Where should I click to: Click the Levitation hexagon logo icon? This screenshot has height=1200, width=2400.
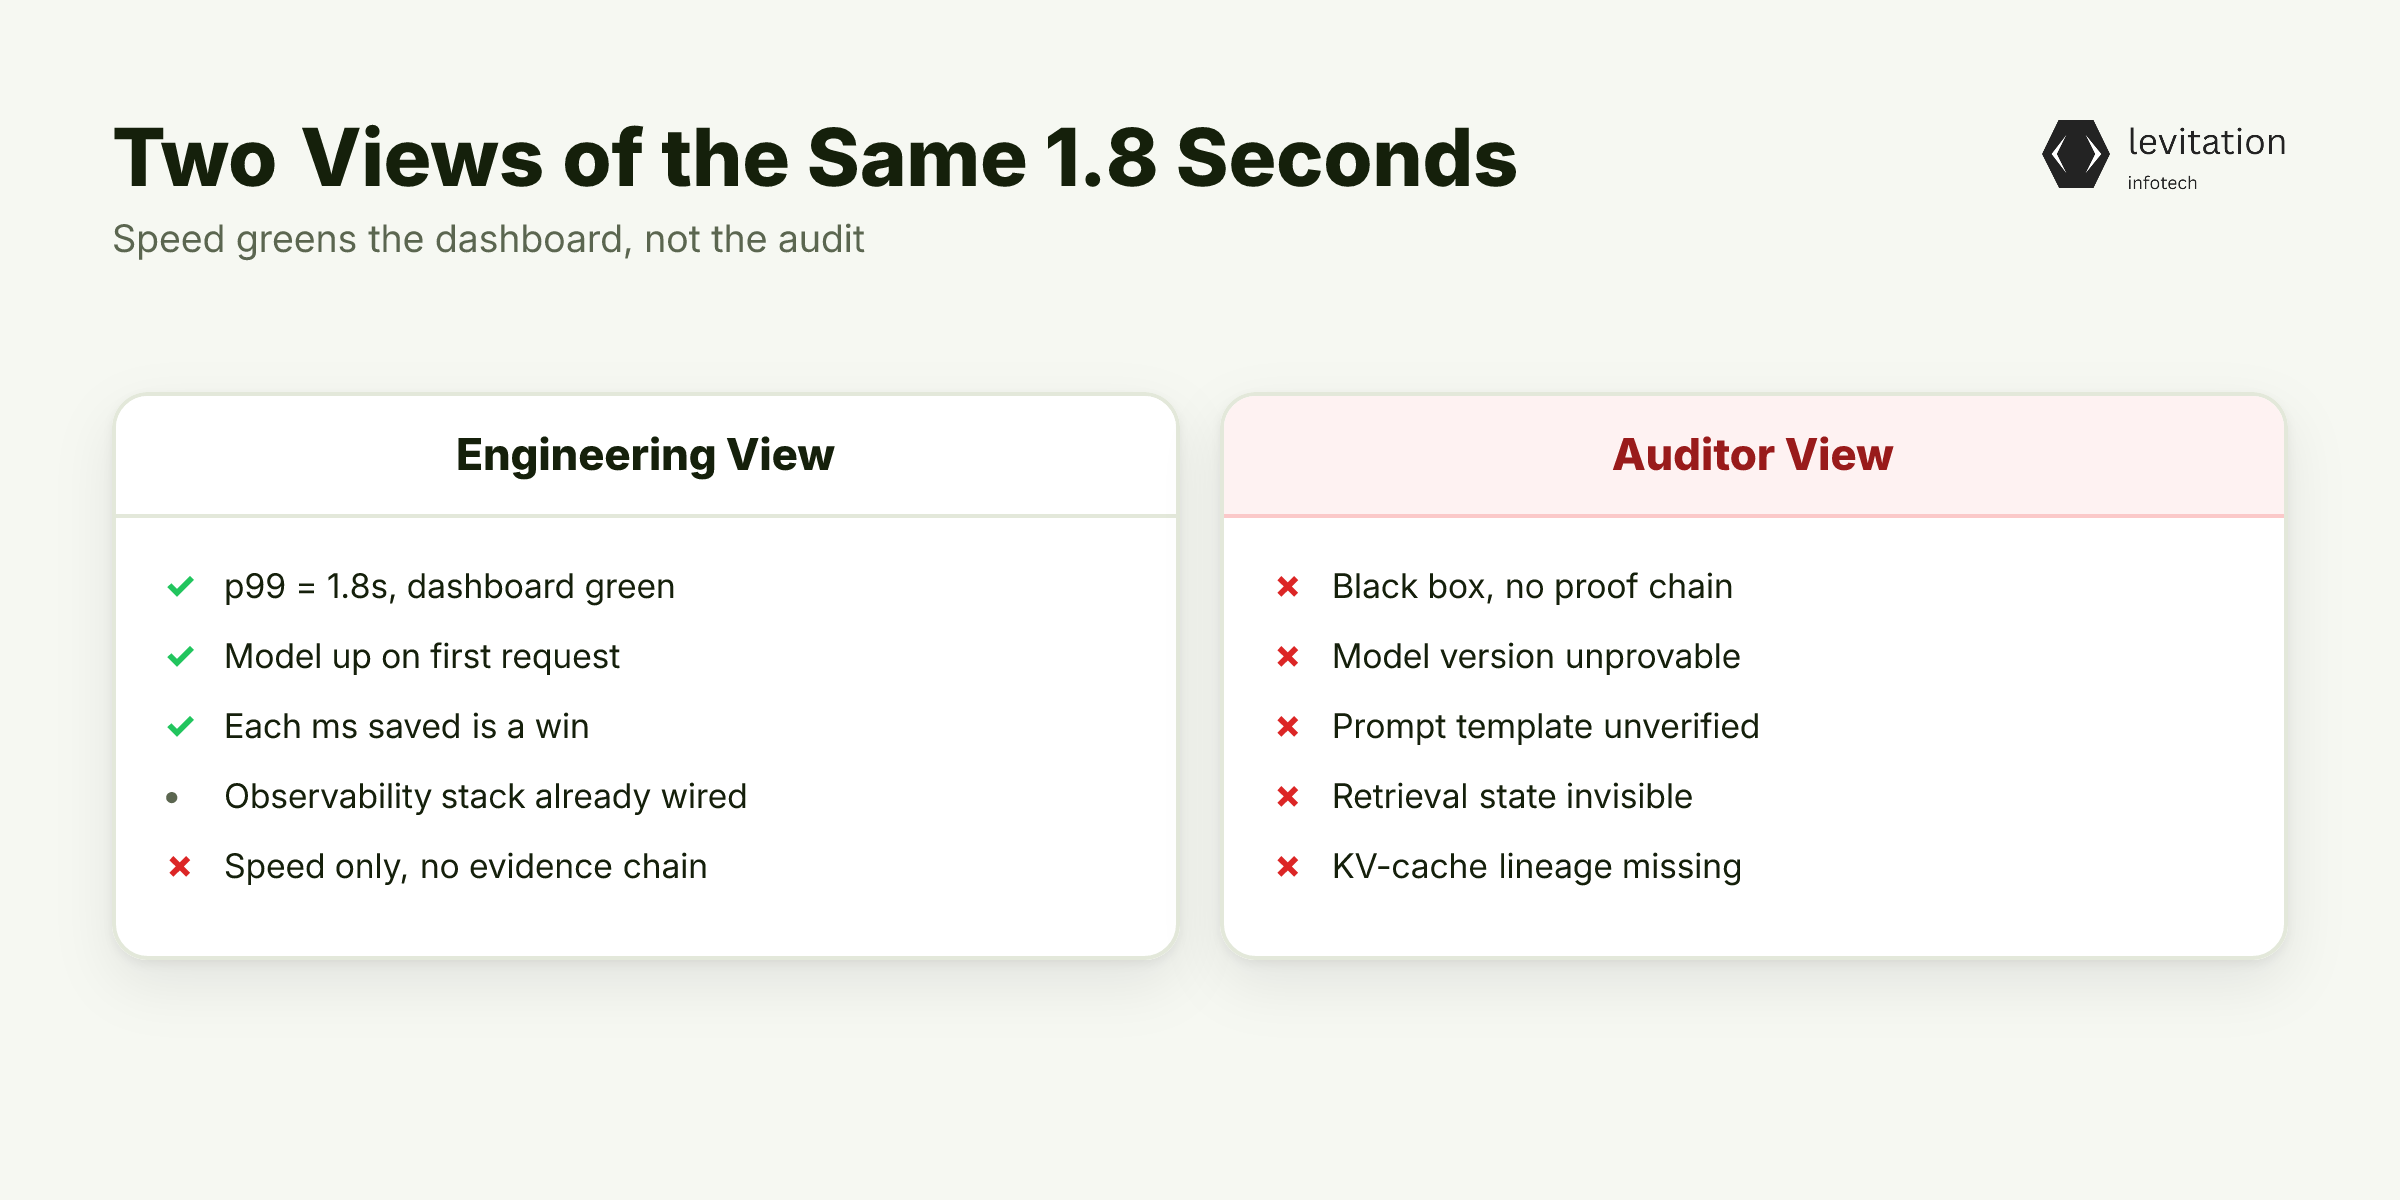[2076, 154]
